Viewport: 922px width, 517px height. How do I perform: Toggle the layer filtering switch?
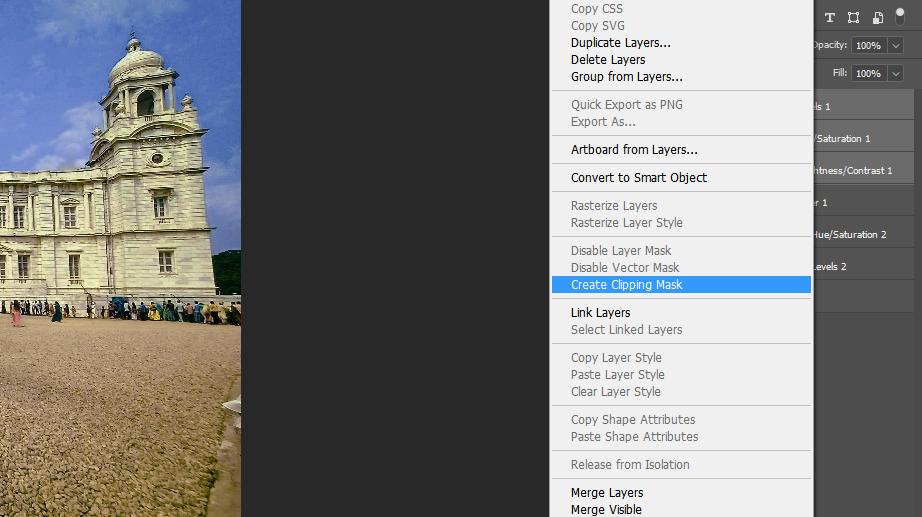coord(900,16)
